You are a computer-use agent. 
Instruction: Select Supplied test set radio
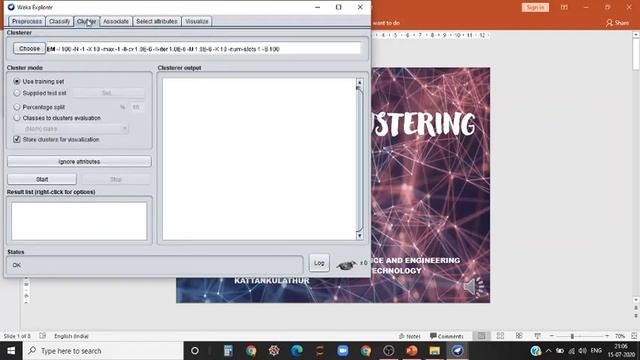point(17,93)
